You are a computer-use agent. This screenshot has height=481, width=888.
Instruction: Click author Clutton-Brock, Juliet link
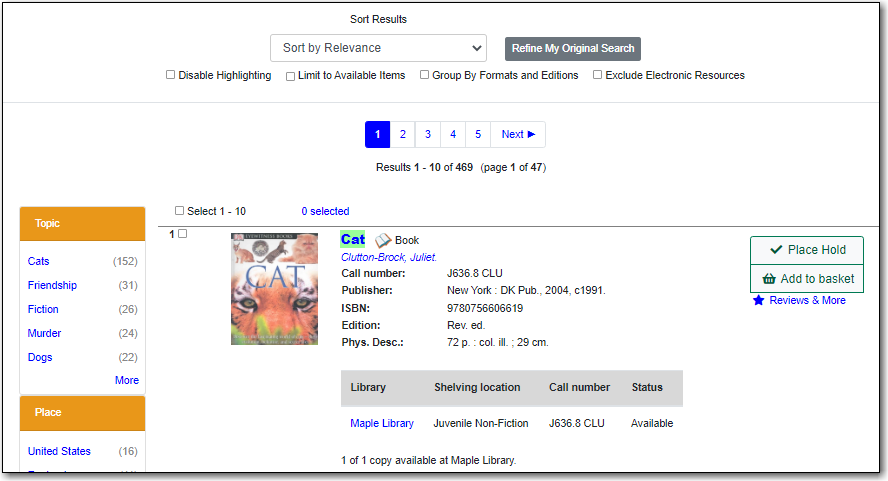(389, 257)
